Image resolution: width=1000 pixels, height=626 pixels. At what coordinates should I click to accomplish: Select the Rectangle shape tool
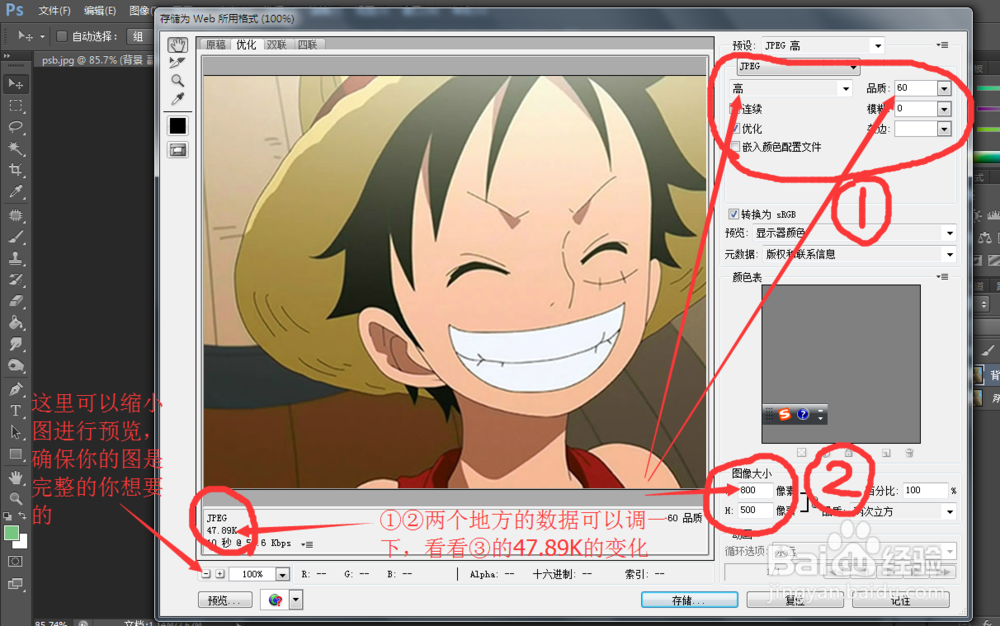click(x=15, y=455)
